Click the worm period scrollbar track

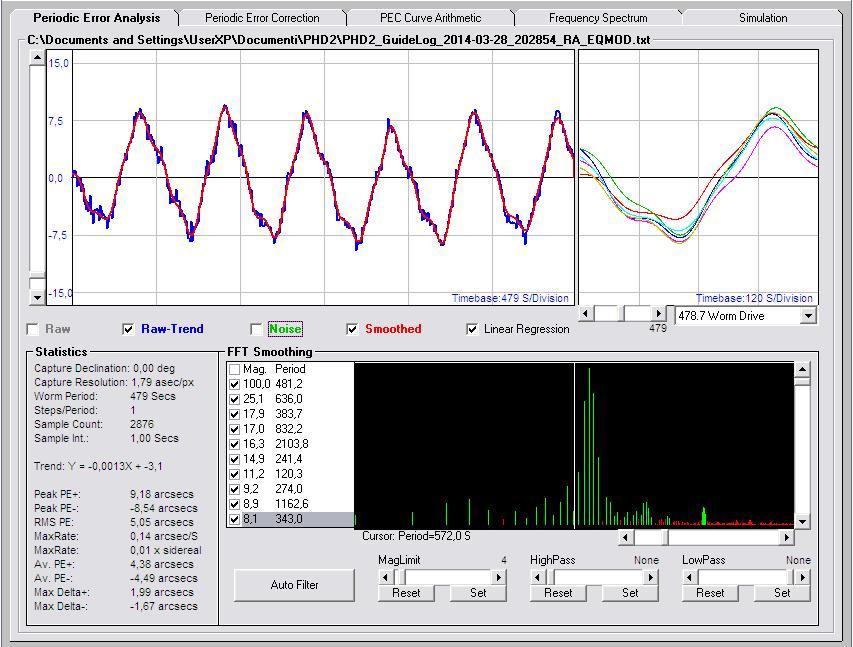tap(608, 313)
